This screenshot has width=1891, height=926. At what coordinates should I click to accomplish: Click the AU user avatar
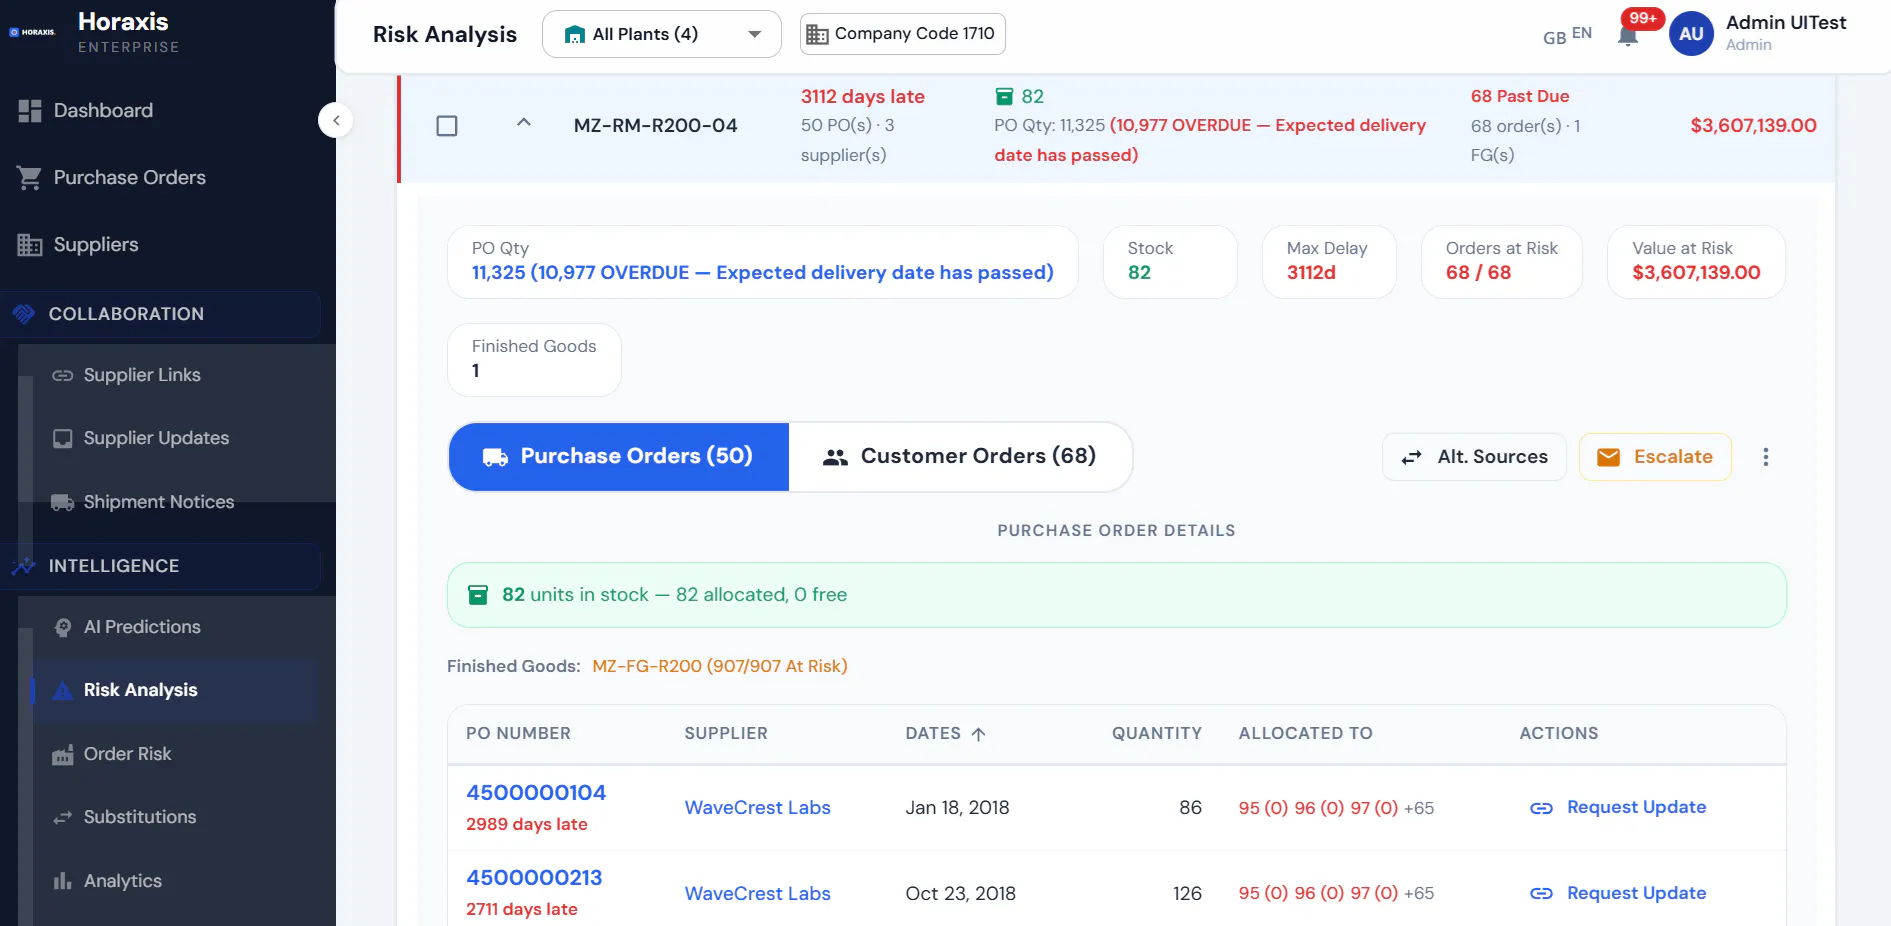tap(1691, 34)
